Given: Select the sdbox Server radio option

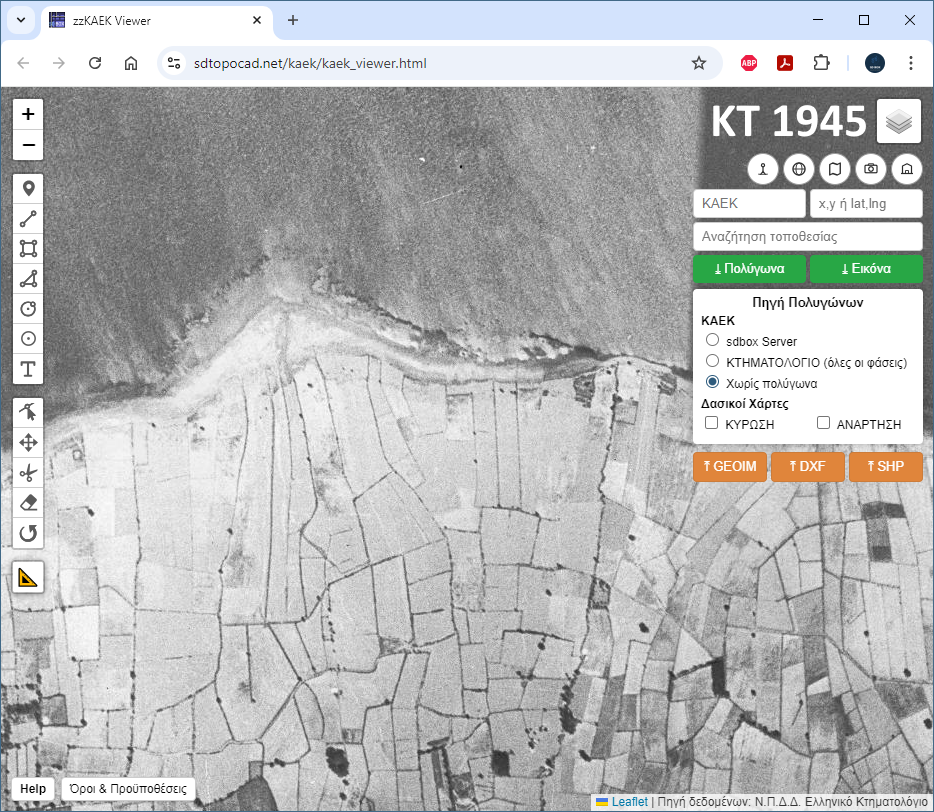Looking at the screenshot, I should (713, 341).
